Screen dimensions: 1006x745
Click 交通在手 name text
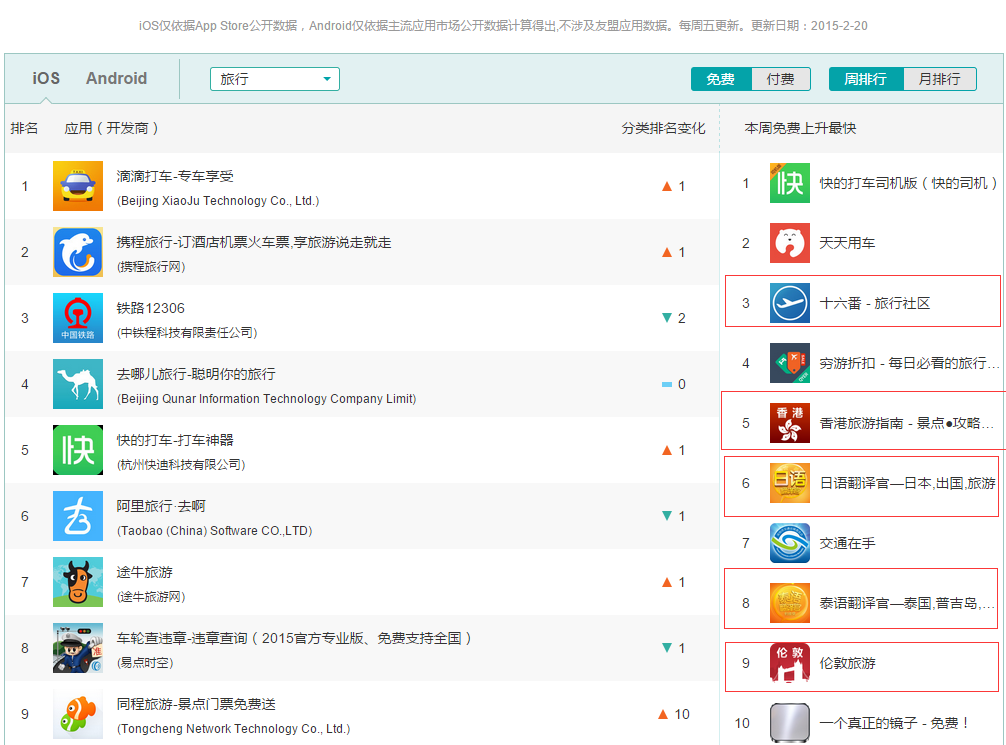pos(848,543)
